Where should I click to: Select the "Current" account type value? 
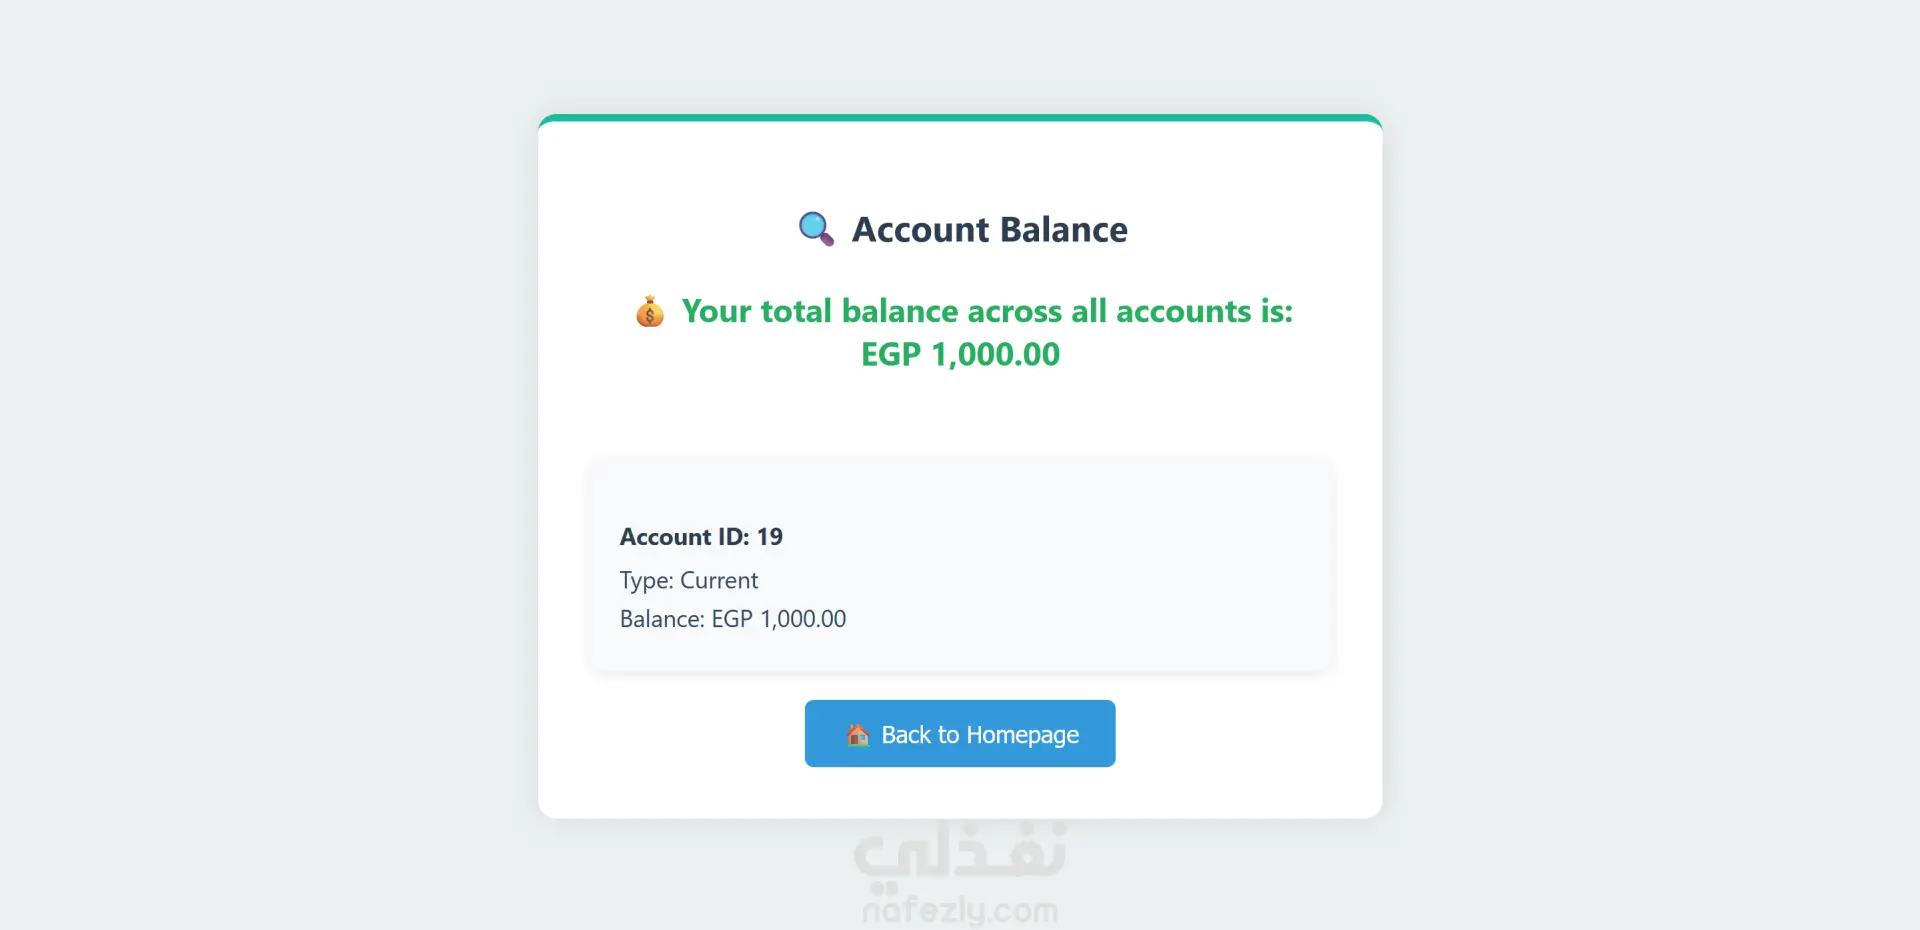[719, 581]
